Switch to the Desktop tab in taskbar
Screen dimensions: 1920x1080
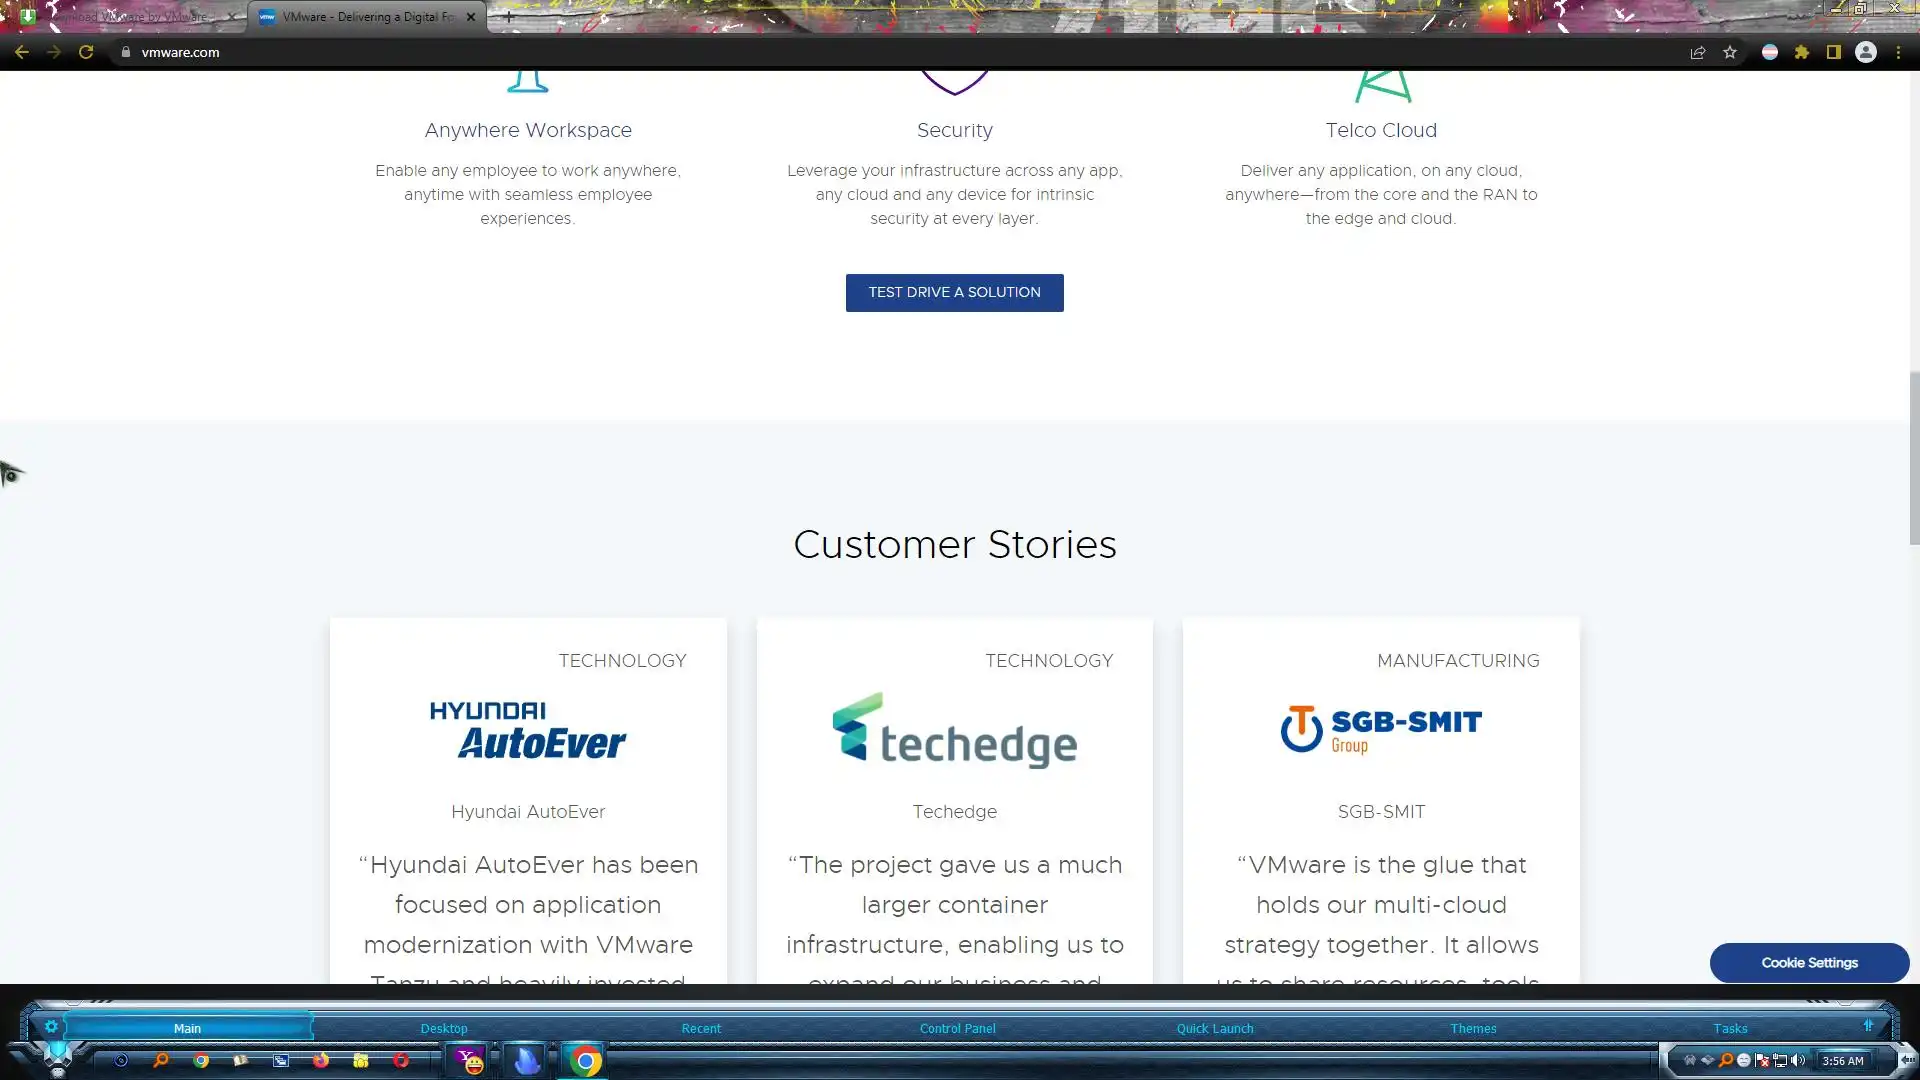coord(444,1028)
